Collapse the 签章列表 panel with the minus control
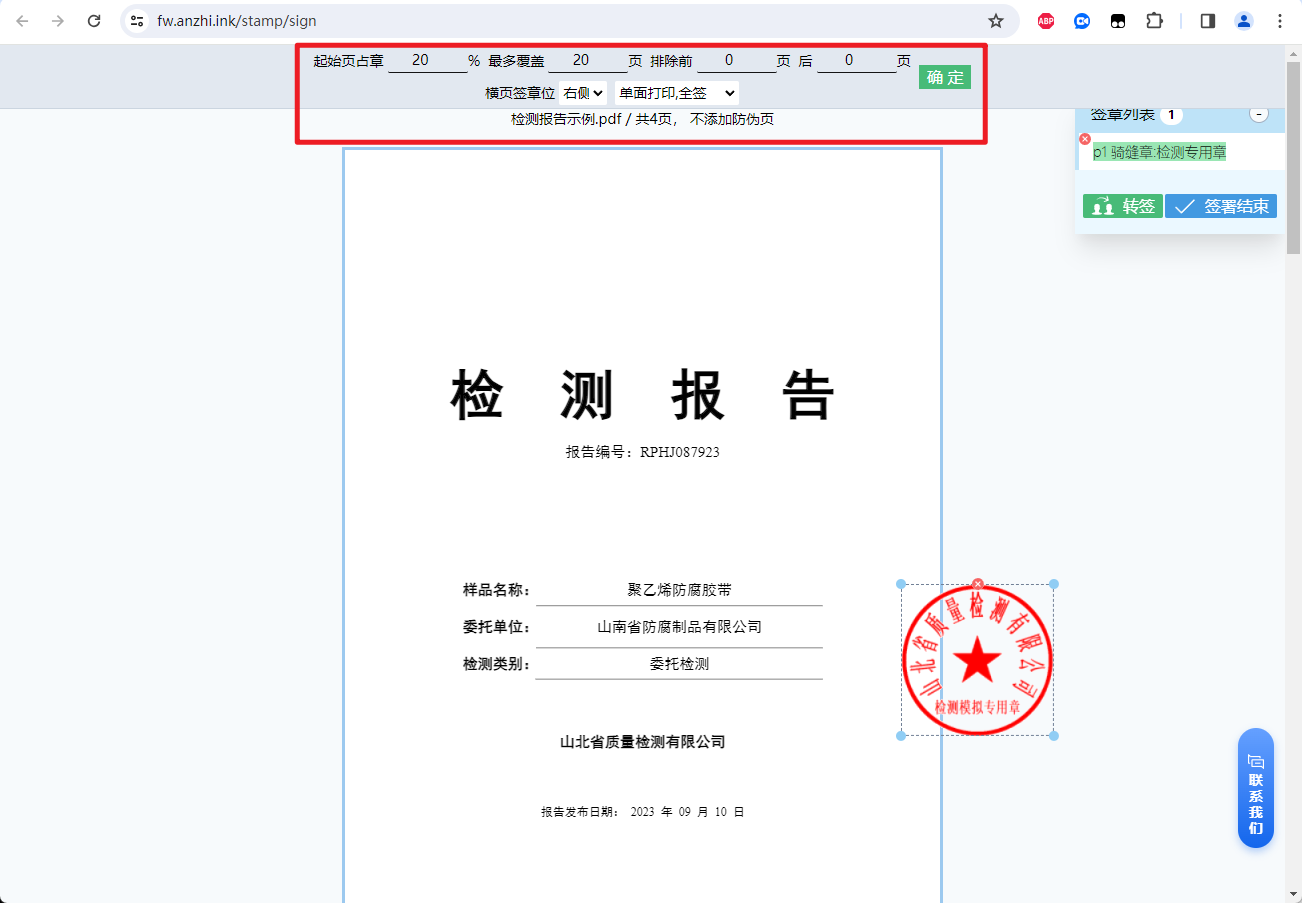This screenshot has height=903, width=1302. [x=1259, y=113]
